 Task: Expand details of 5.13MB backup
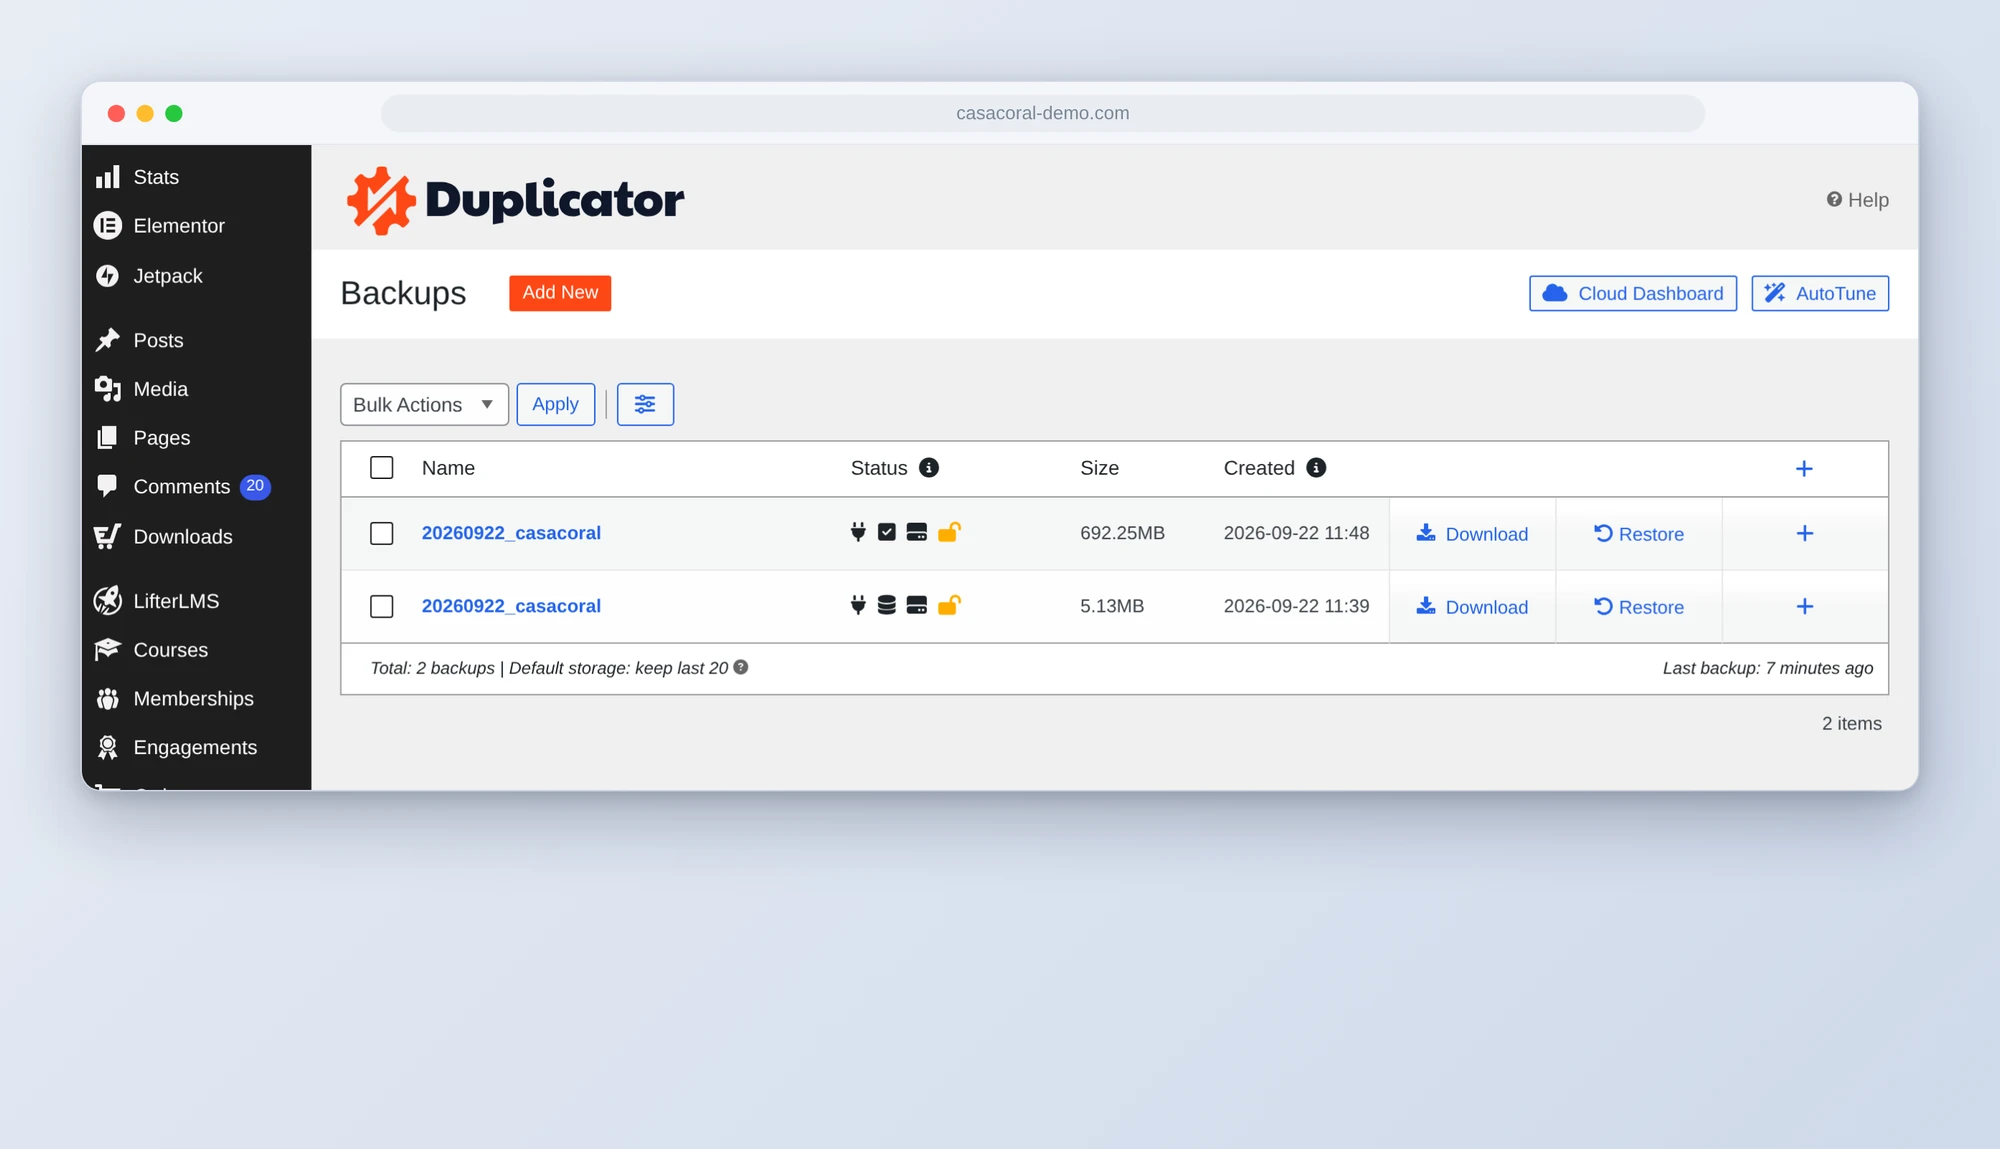[x=1805, y=607]
